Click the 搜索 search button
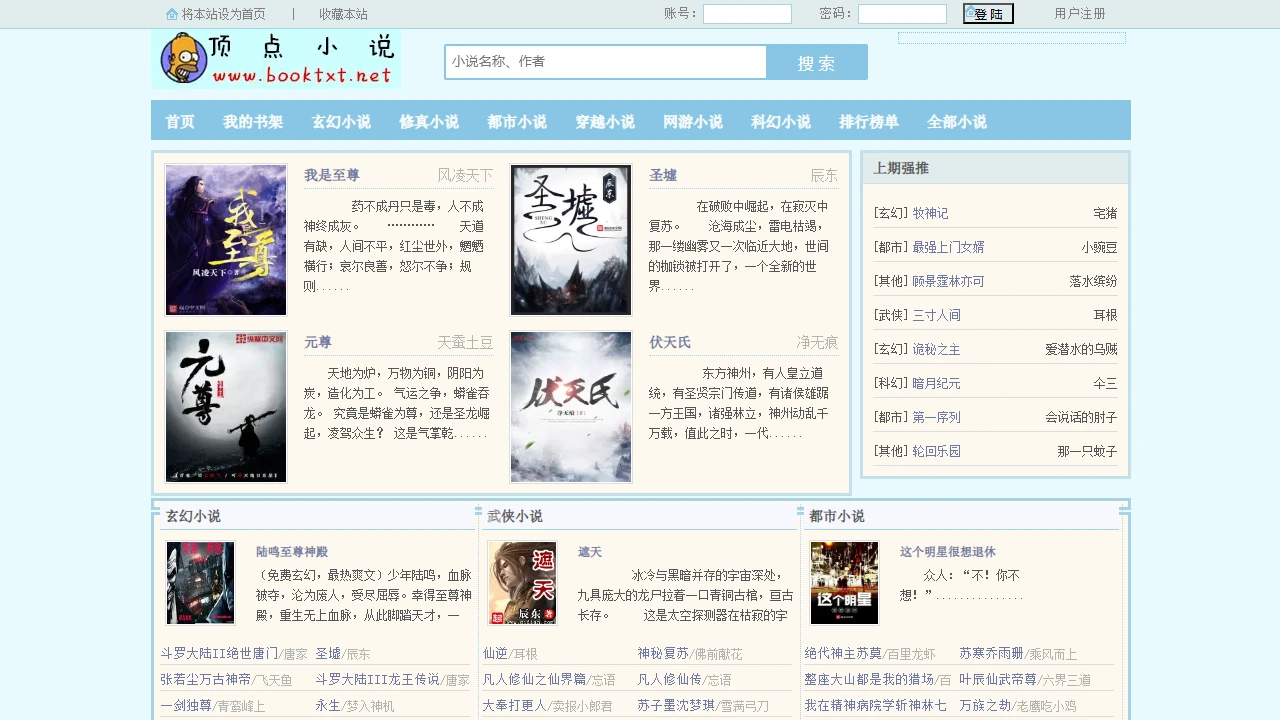Image resolution: width=1280 pixels, height=720 pixels. click(x=817, y=62)
